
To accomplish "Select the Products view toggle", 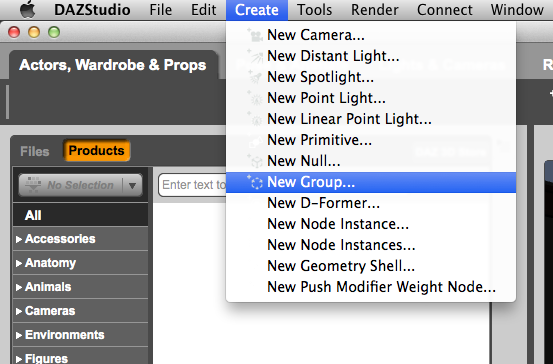I will [x=96, y=151].
